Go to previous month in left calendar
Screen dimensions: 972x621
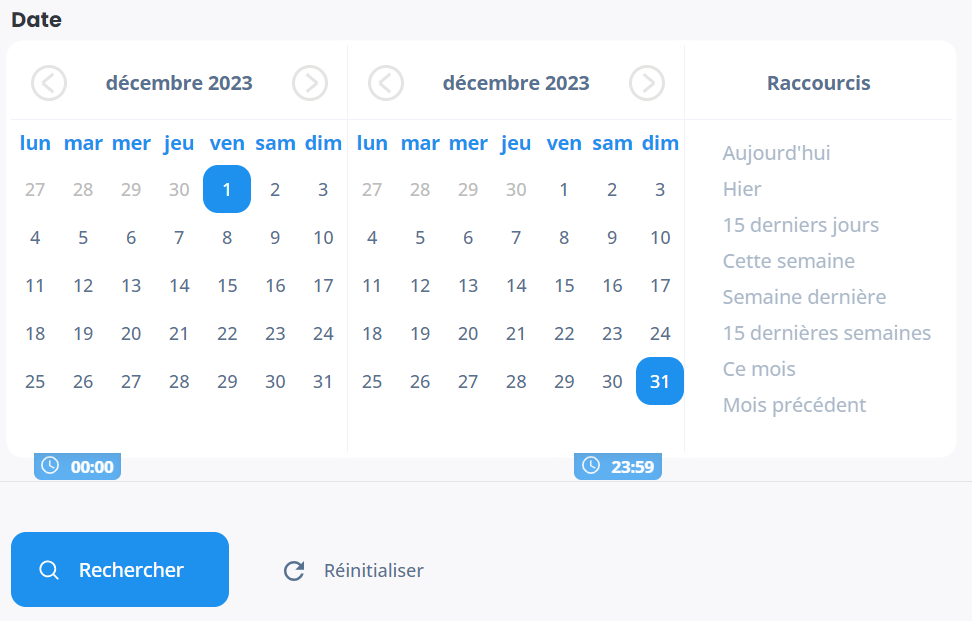click(x=49, y=83)
